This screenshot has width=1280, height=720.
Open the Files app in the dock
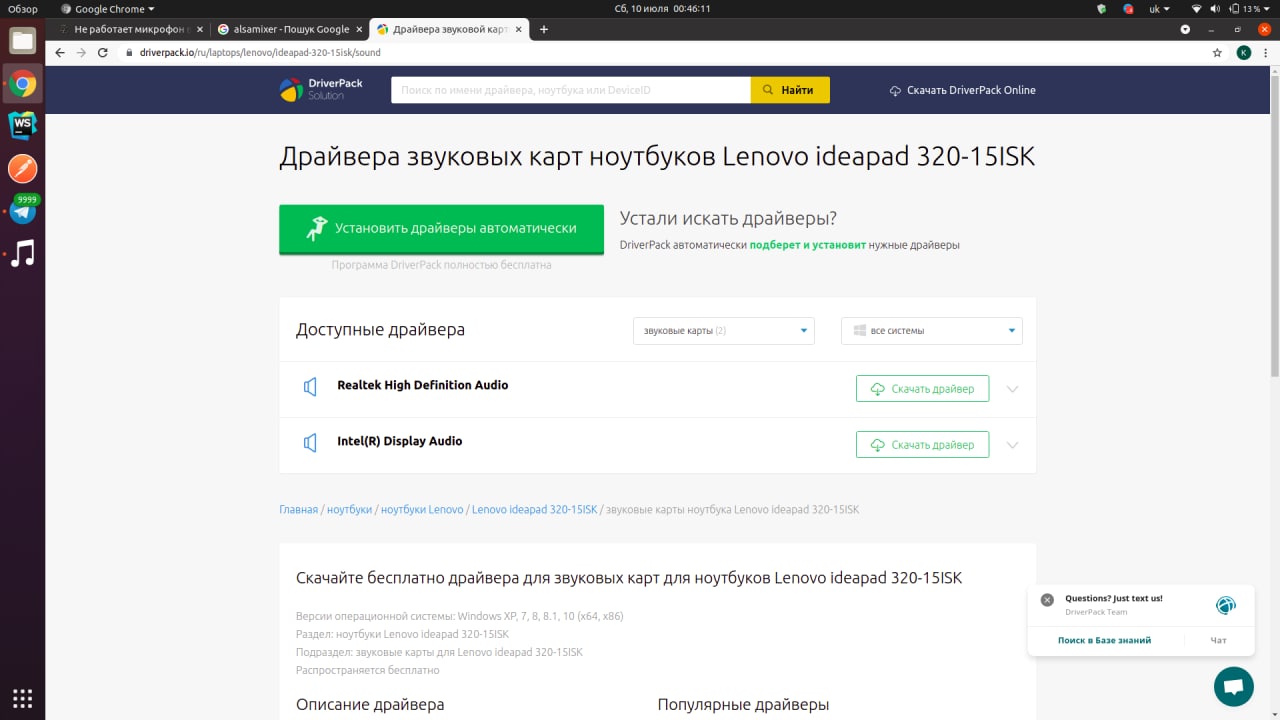[22, 41]
